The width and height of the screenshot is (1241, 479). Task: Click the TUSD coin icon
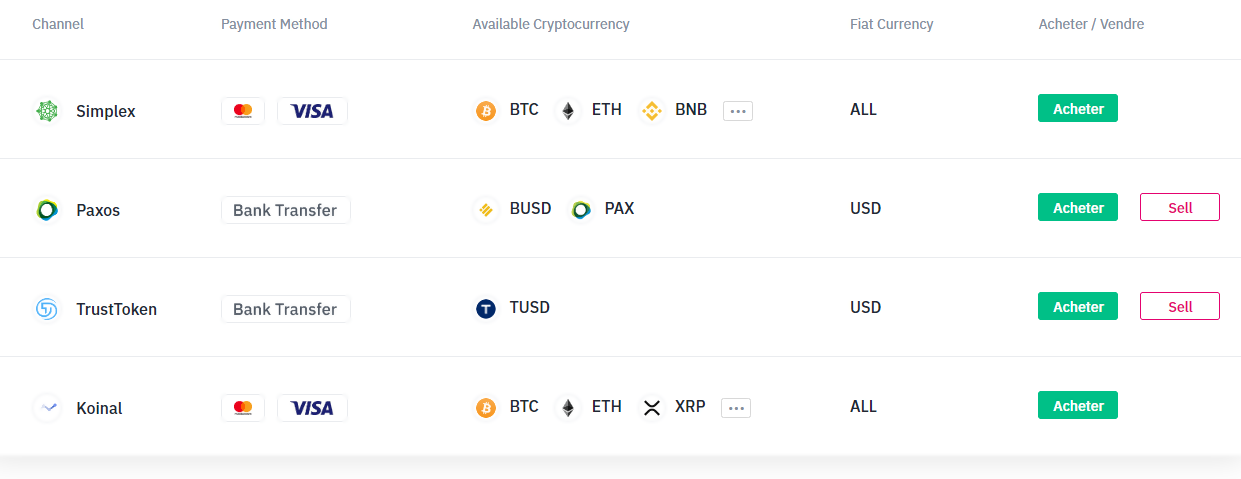pos(486,309)
